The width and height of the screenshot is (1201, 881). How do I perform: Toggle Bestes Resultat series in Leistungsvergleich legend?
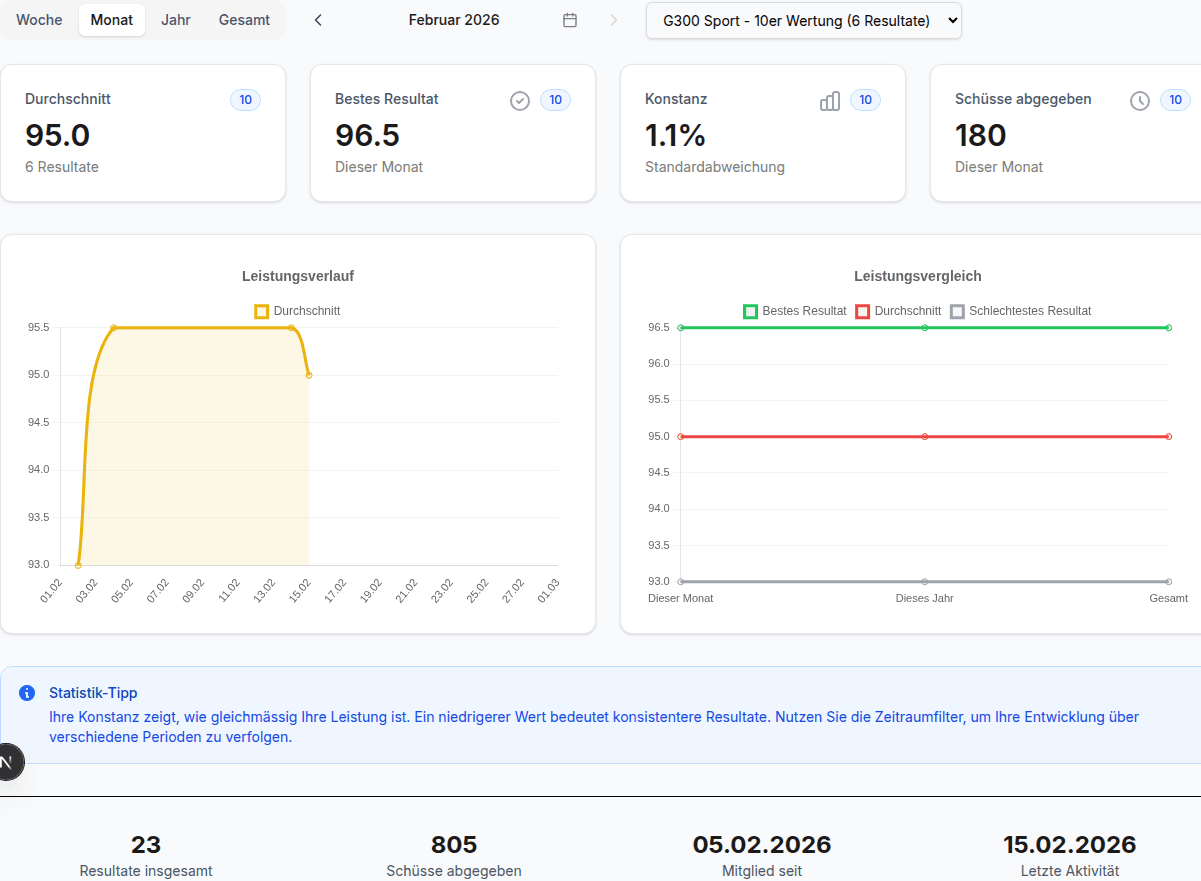pyautogui.click(x=795, y=311)
